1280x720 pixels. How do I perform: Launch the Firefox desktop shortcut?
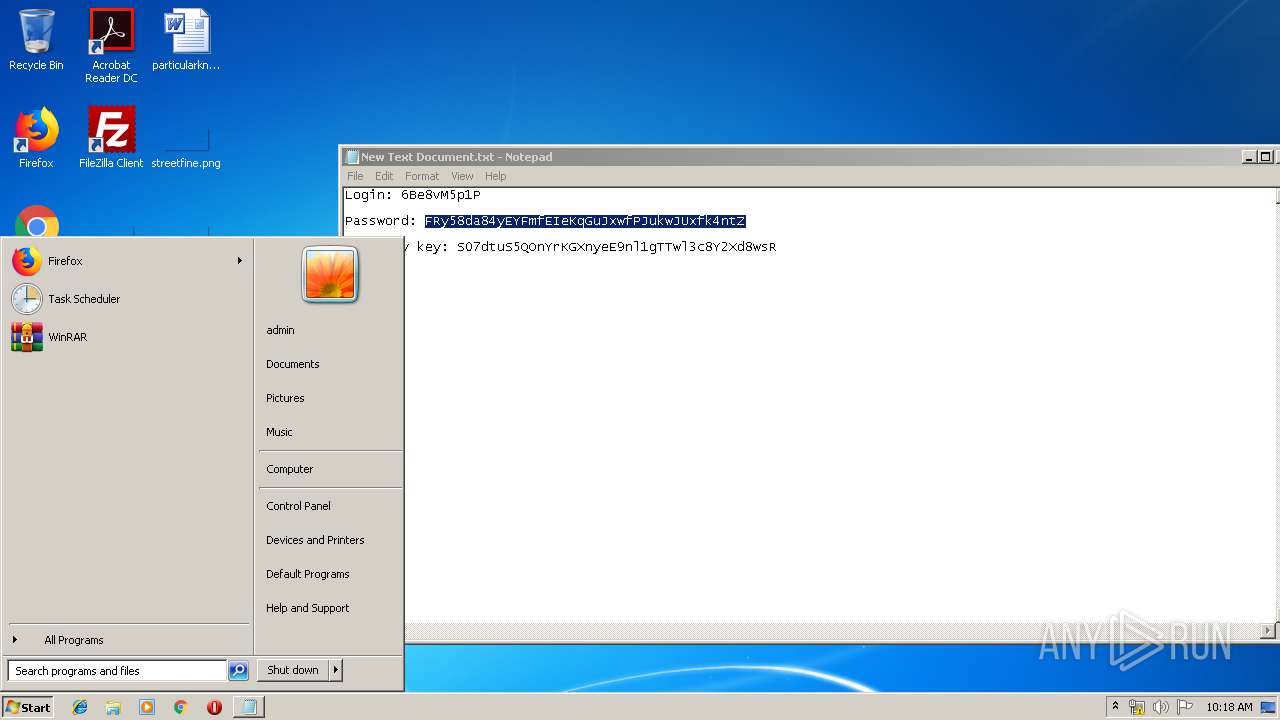click(36, 138)
